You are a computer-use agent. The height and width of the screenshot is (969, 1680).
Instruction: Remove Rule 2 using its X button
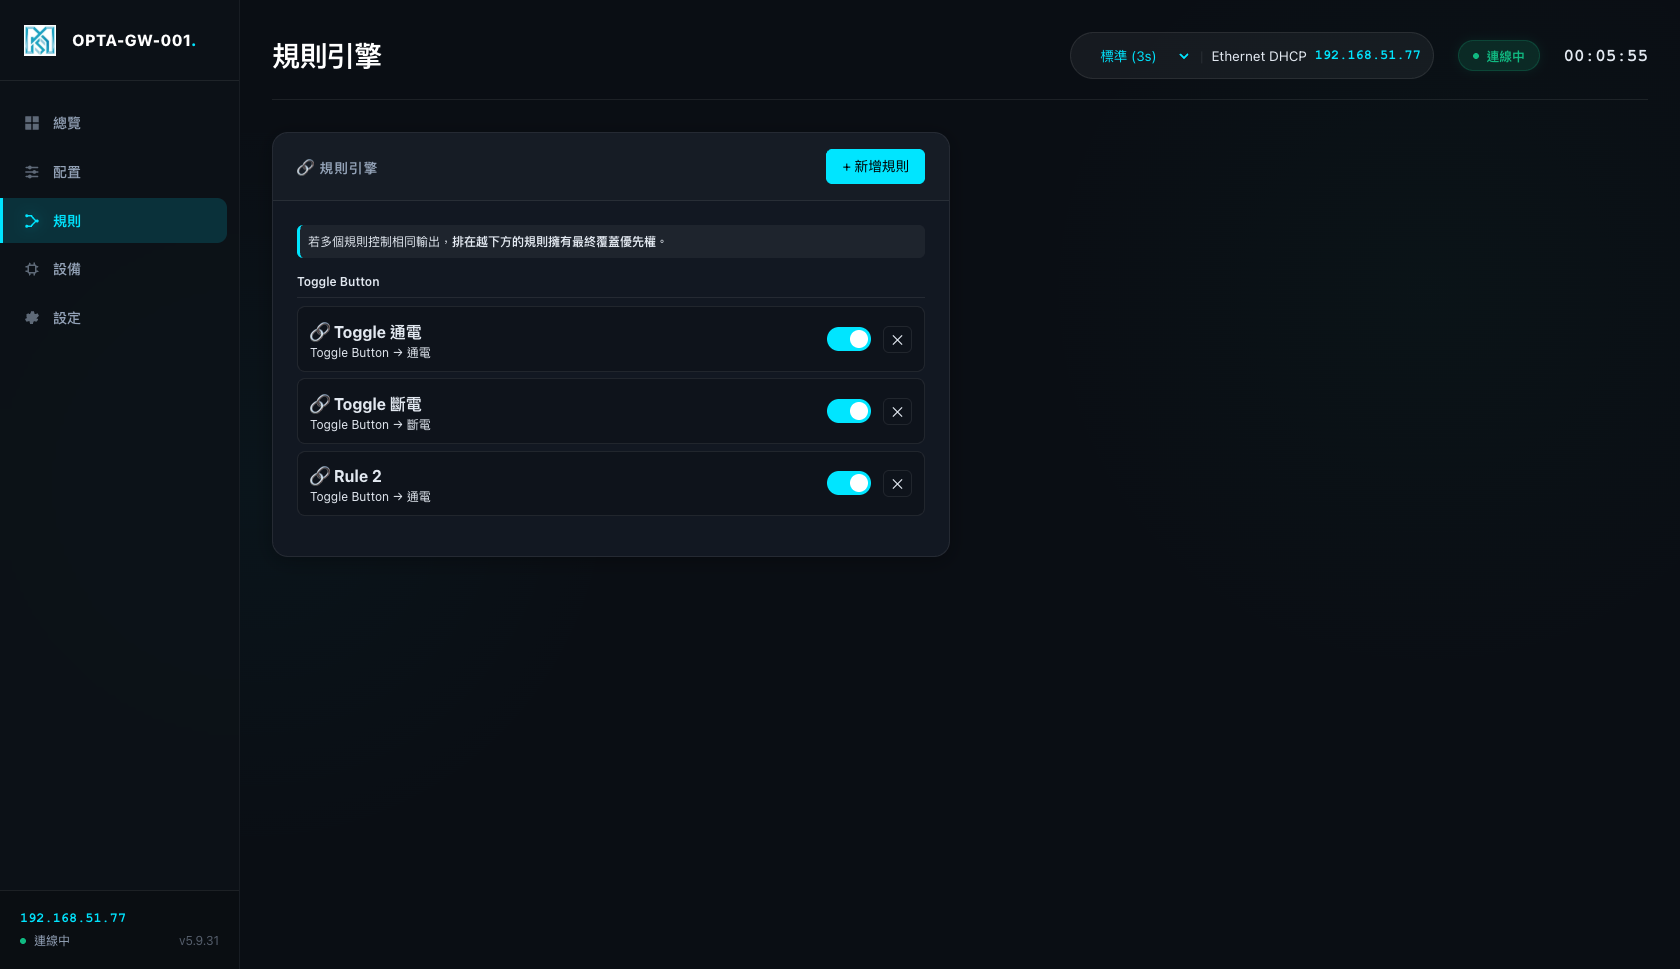click(x=897, y=484)
